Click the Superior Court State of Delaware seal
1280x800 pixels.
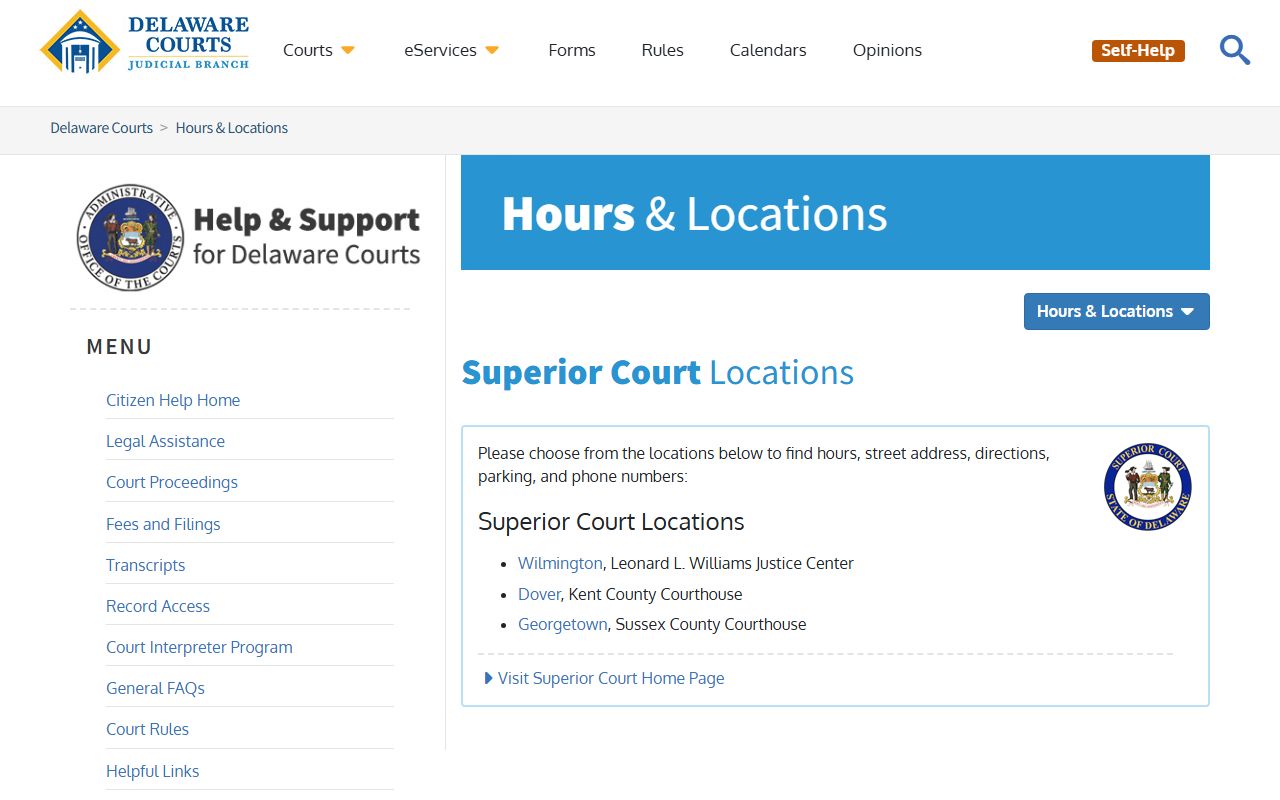click(1148, 487)
